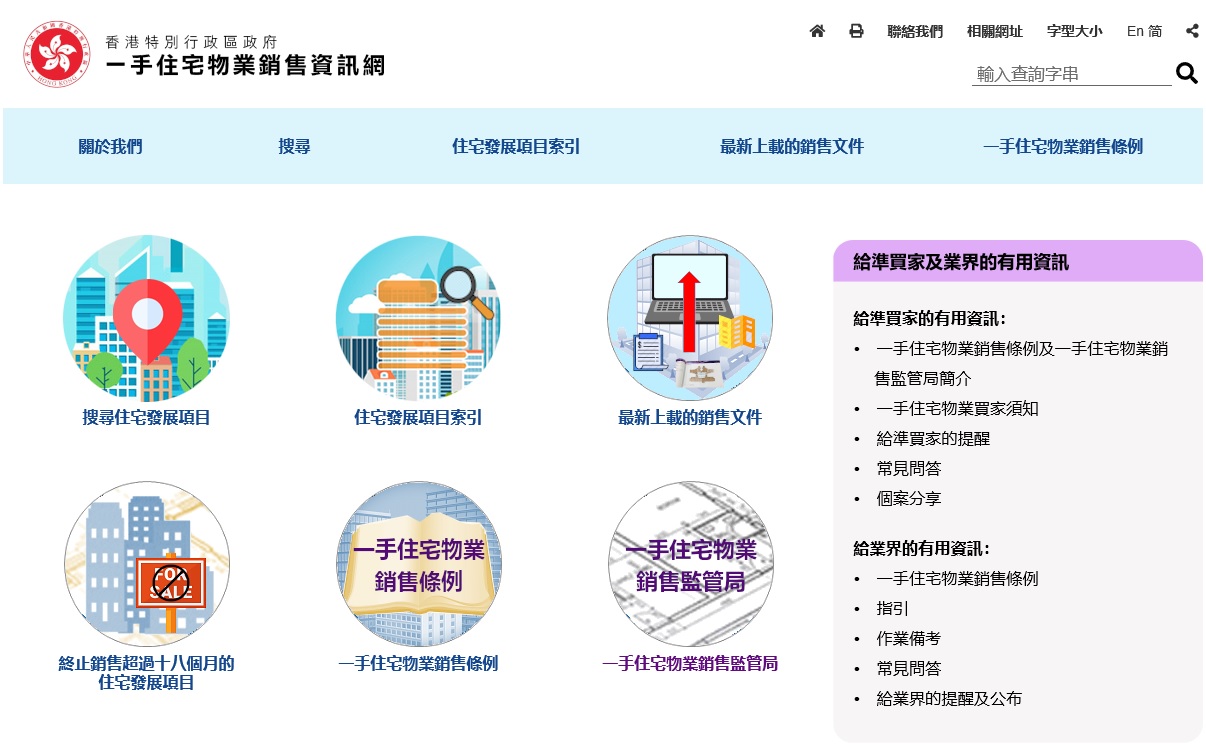Click 聯絡我們 in the top bar

click(915, 31)
